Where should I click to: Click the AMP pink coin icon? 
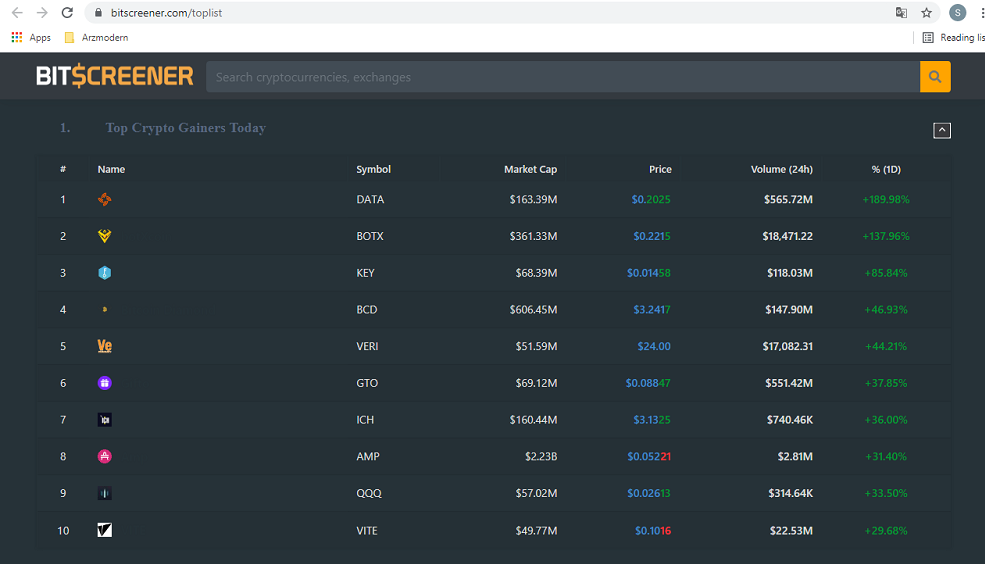point(104,457)
